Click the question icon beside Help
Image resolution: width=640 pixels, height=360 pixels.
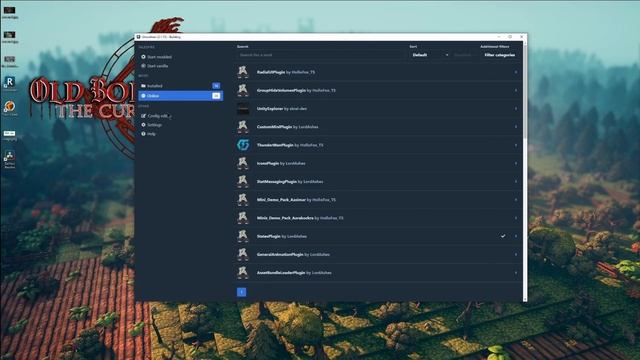point(143,134)
